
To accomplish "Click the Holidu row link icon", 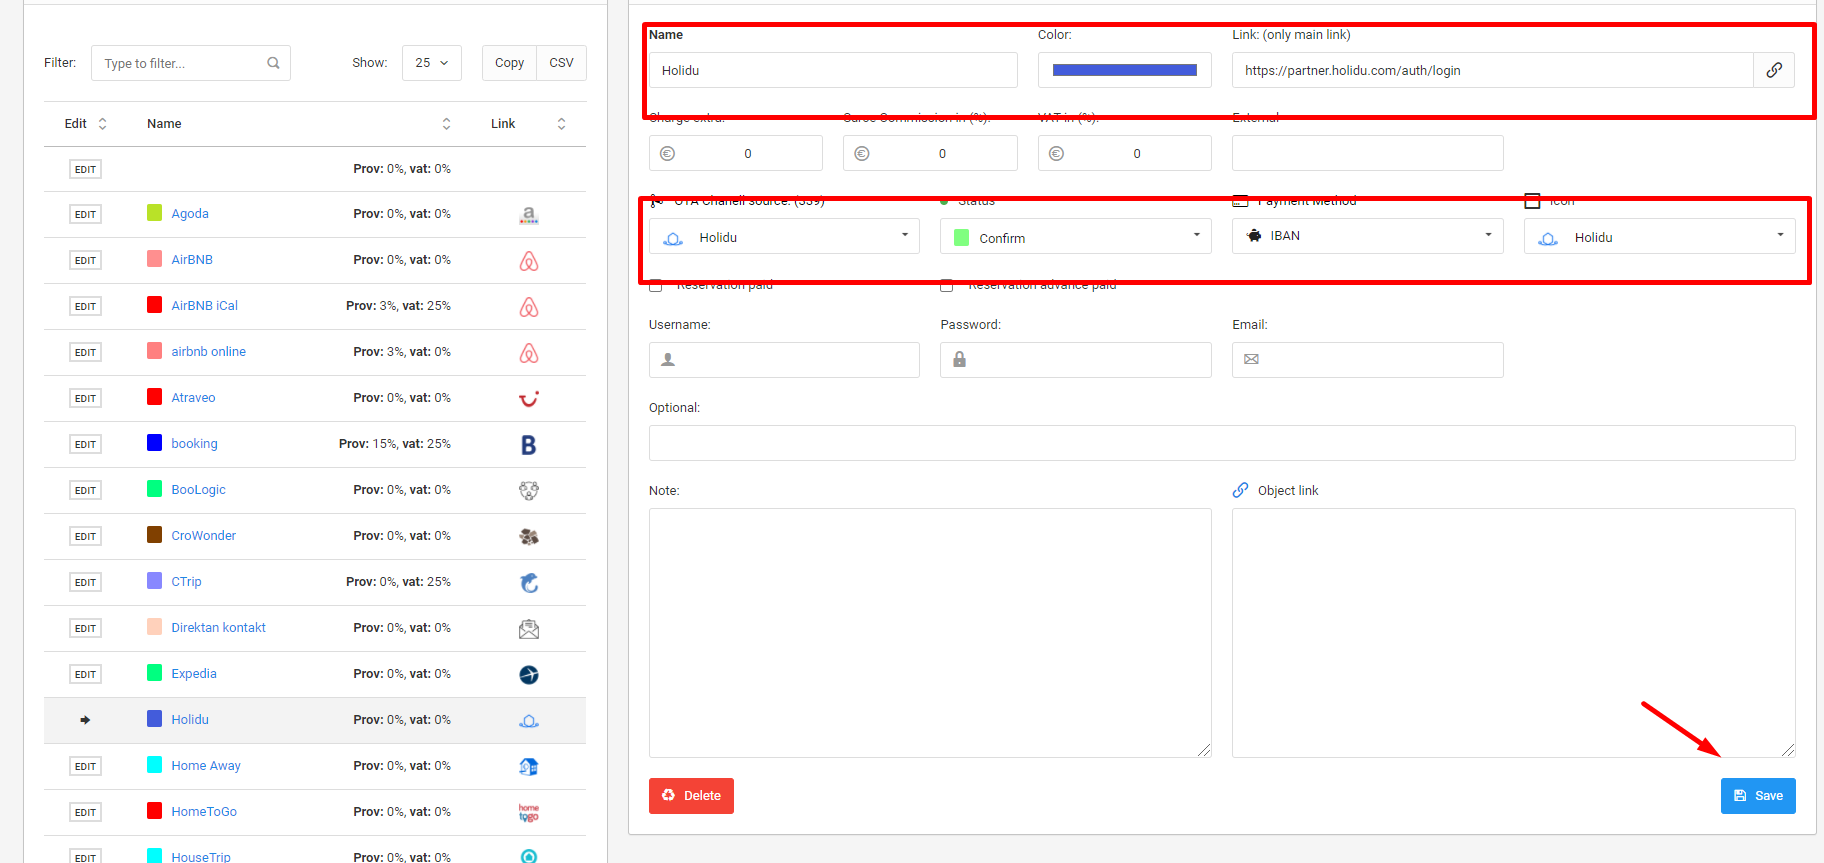I will pos(529,721).
